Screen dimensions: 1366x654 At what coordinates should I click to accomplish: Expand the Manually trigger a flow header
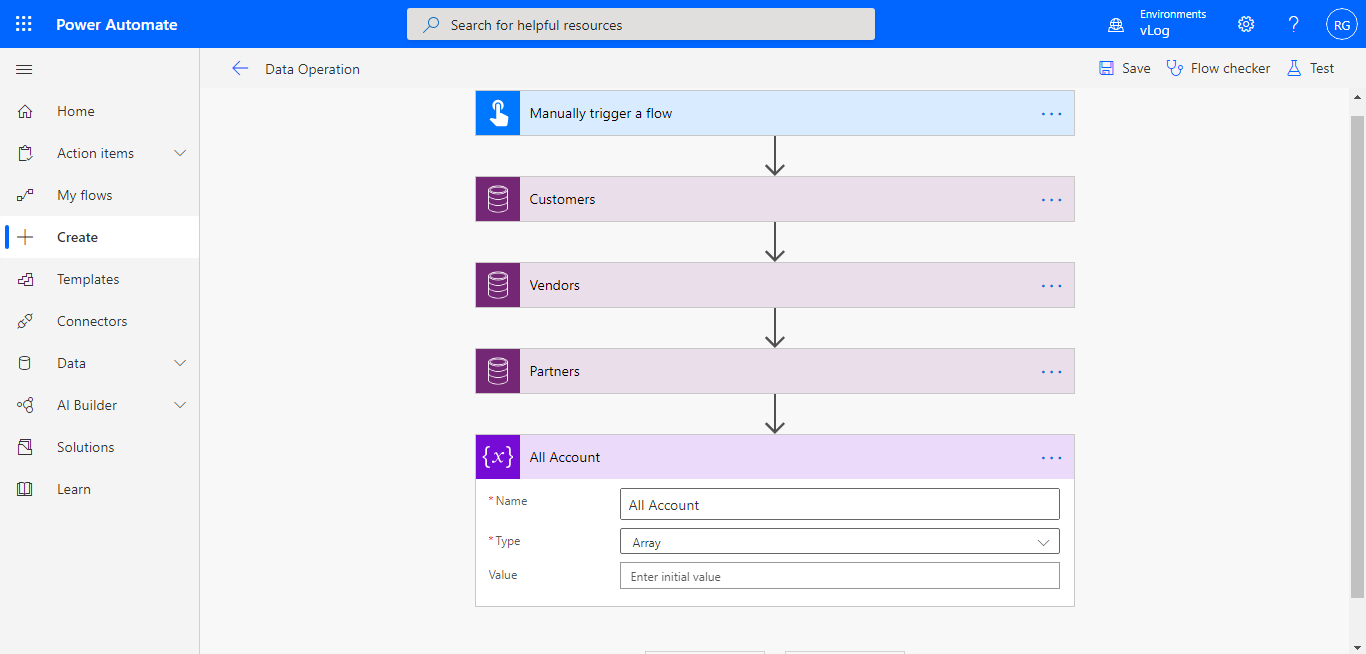[775, 113]
